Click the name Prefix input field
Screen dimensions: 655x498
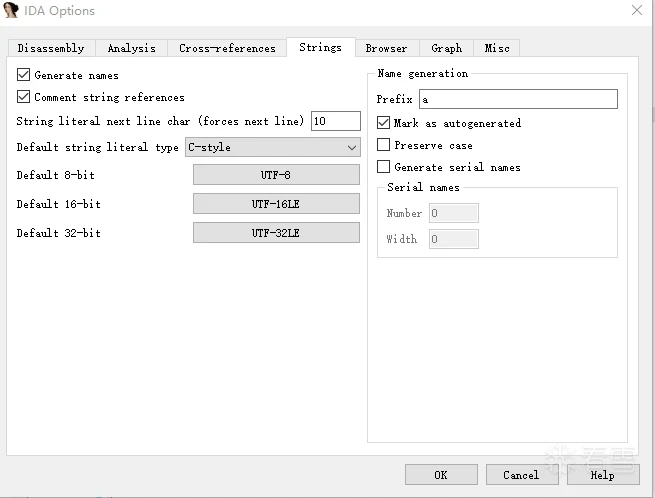518,99
